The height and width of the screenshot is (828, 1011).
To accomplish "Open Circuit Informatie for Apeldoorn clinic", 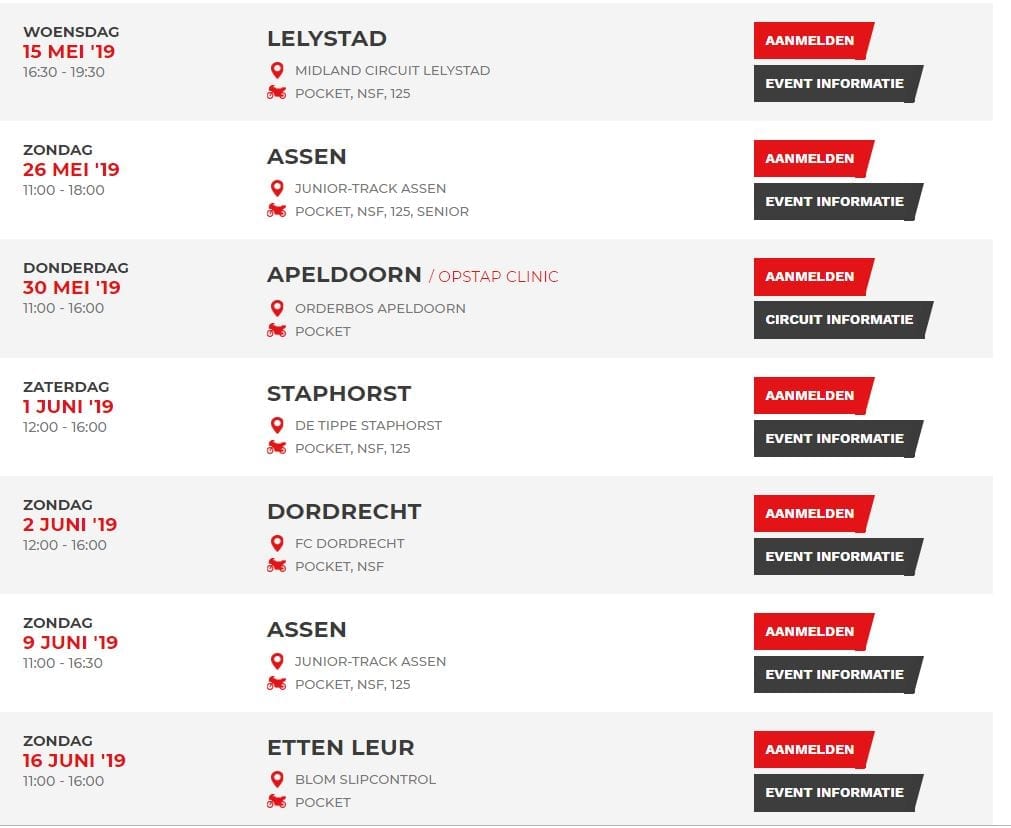I will (x=843, y=320).
